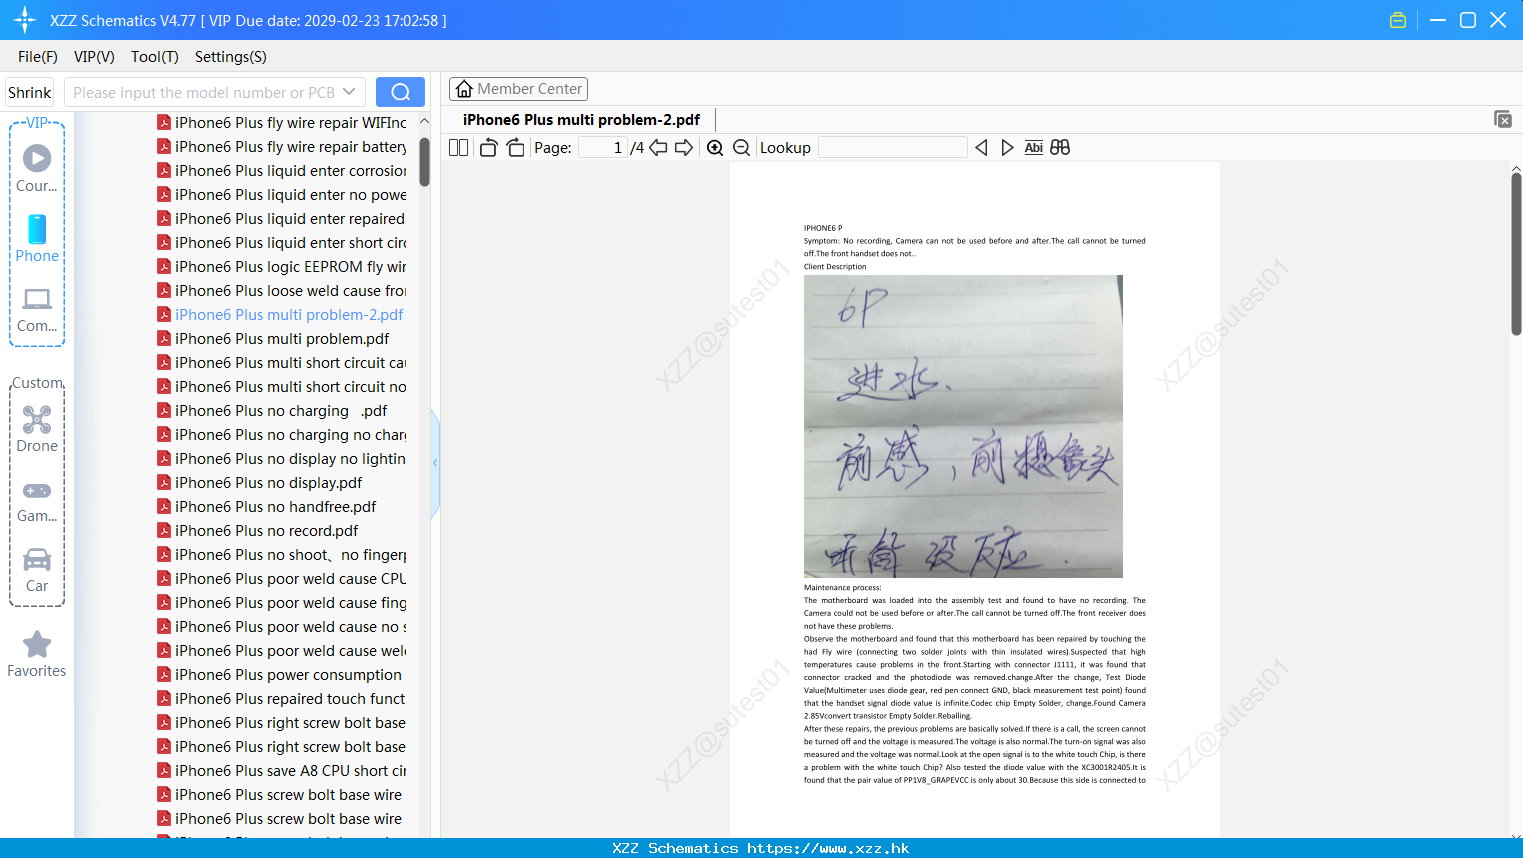Open iPhone6 Plus logic EEPROM fly wire file
Image resolution: width=1523 pixels, height=858 pixels.
pyautogui.click(x=282, y=267)
